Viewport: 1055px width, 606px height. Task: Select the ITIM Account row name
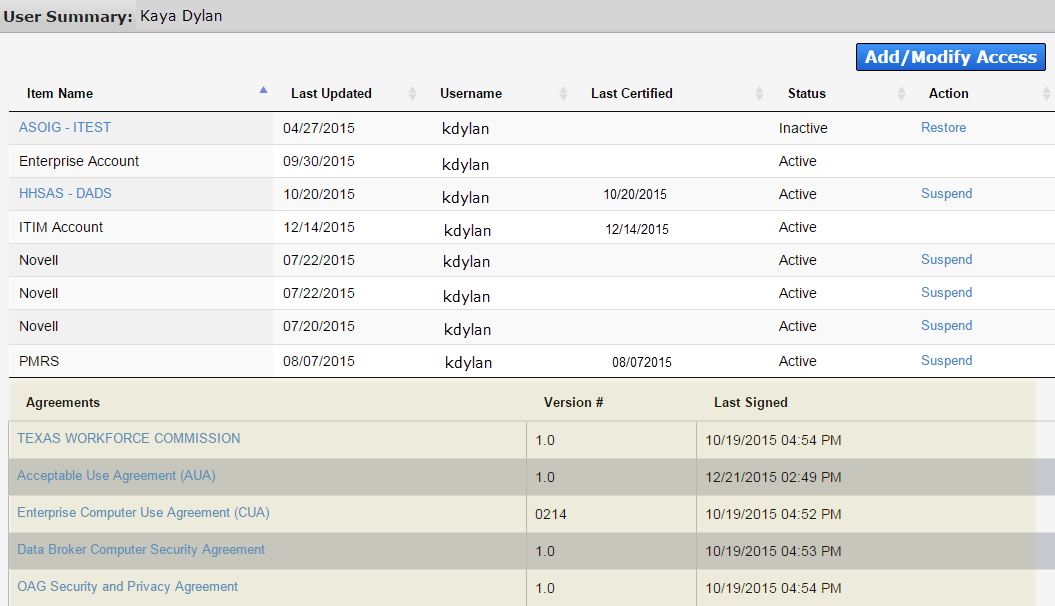click(x=61, y=227)
